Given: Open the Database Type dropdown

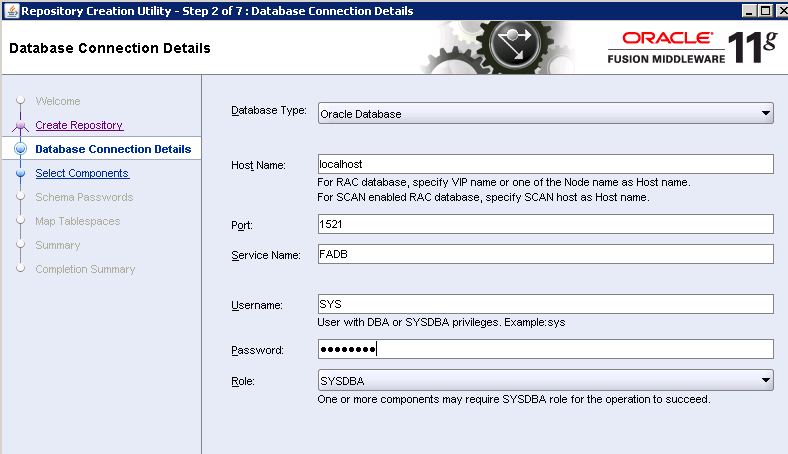Looking at the screenshot, I should click(545, 114).
